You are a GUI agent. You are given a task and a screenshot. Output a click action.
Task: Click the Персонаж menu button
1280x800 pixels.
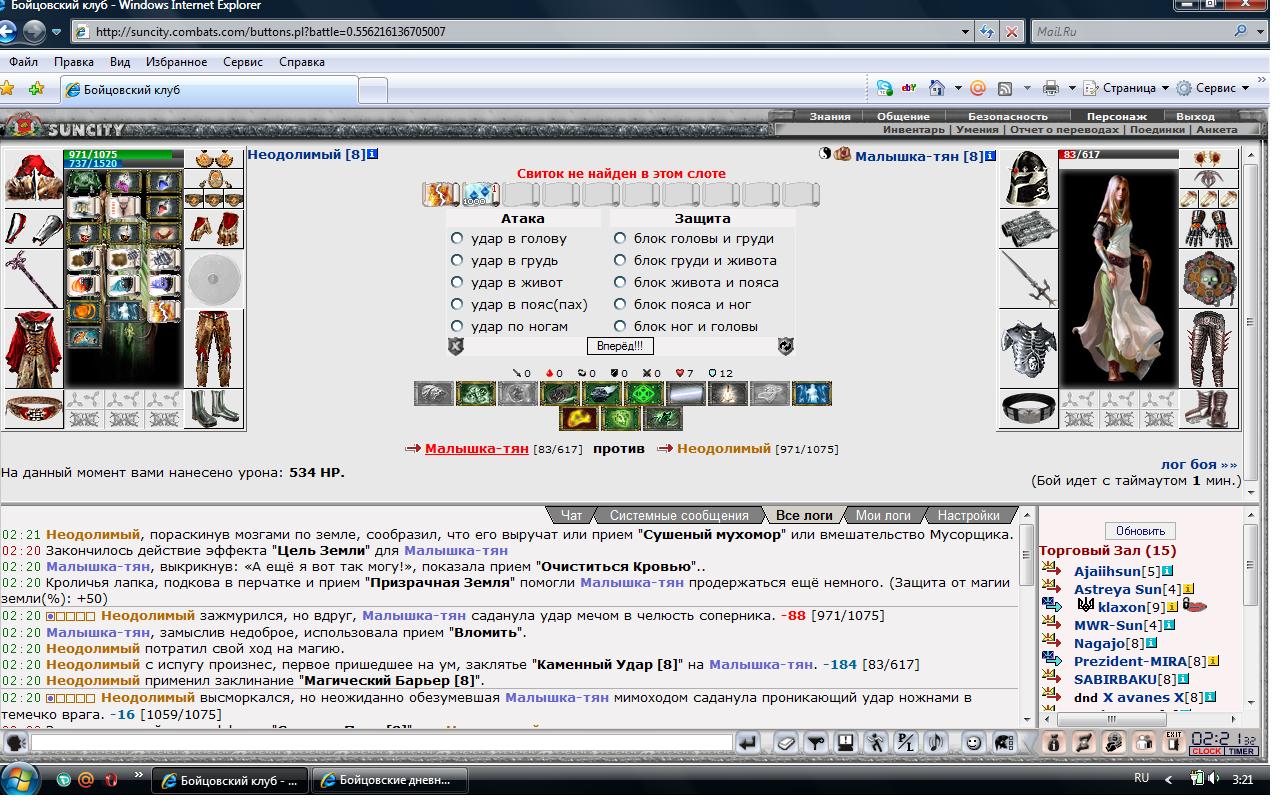pos(1116,116)
